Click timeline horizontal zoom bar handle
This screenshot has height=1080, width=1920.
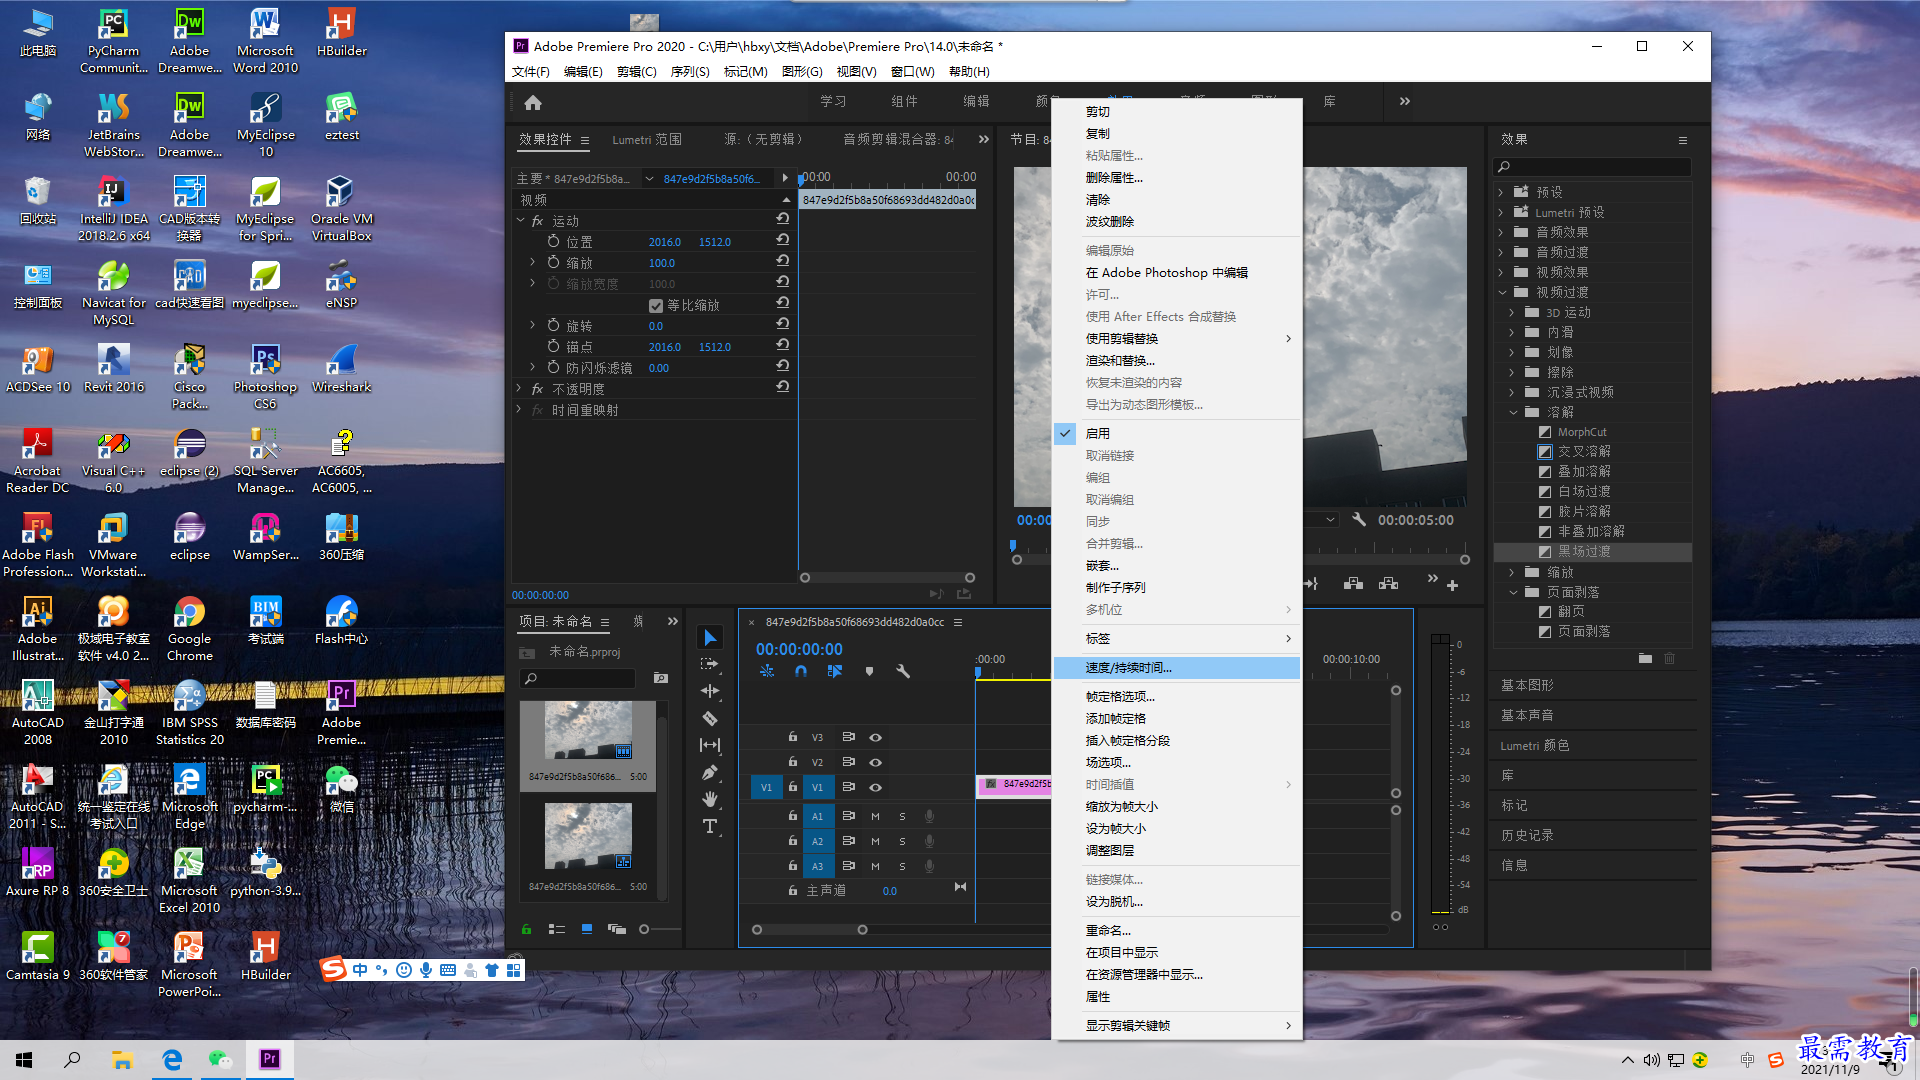(x=862, y=929)
